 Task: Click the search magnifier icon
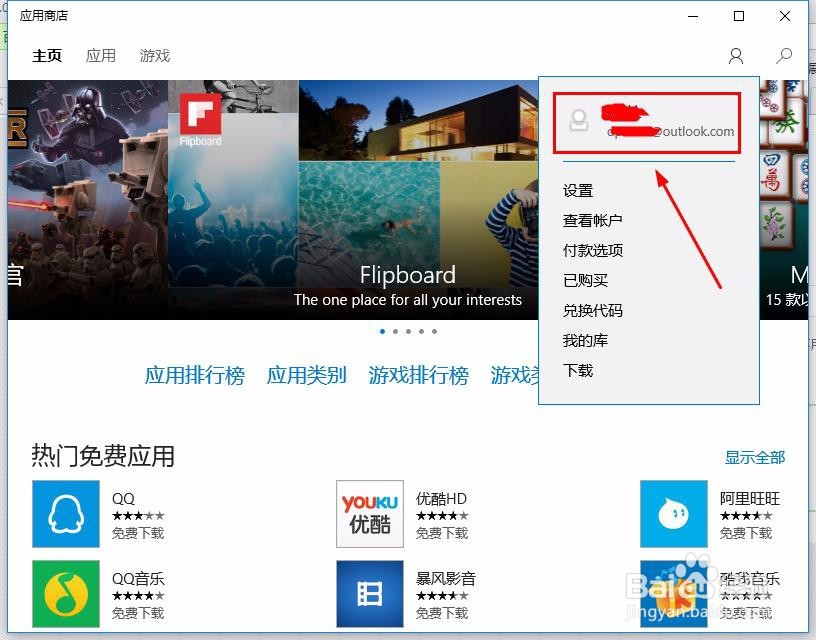pos(784,56)
